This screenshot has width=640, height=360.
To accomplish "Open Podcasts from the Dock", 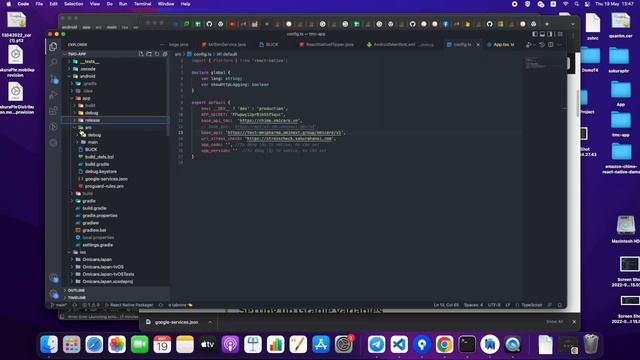I will [230, 344].
